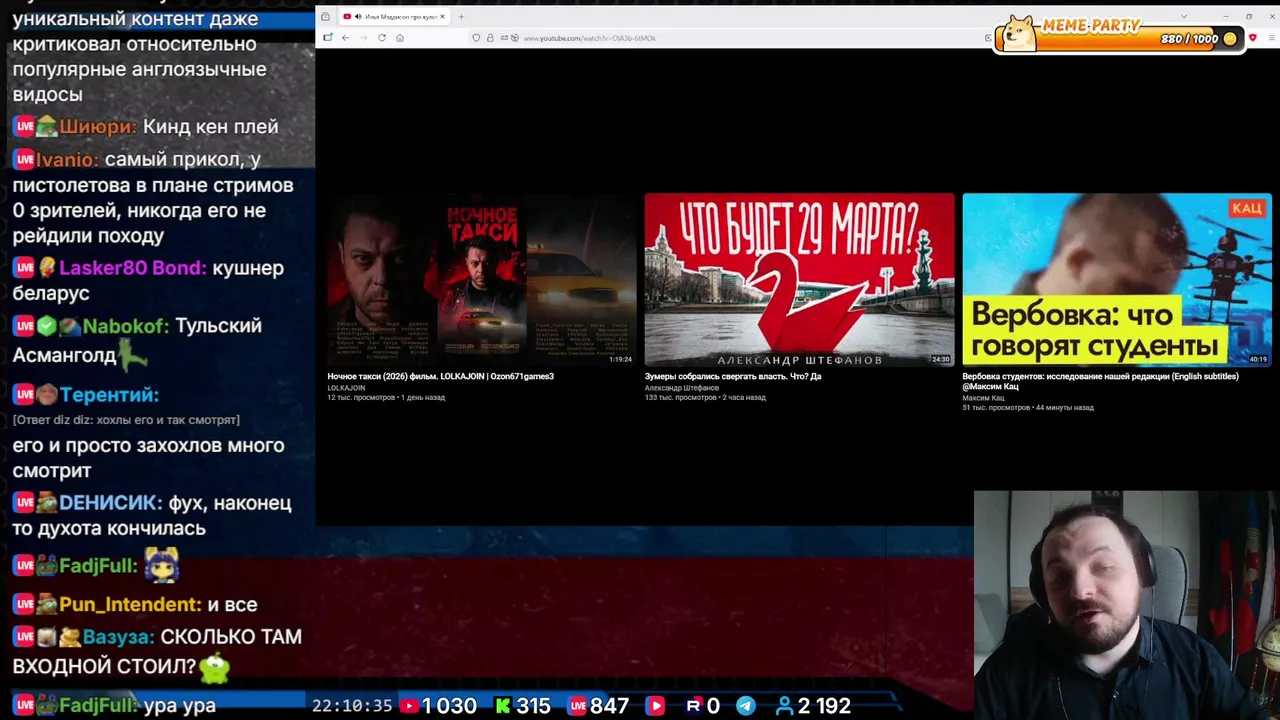Image resolution: width=1280 pixels, height=720 pixels.
Task: Click chat username Шиюри
Action: click(x=97, y=127)
